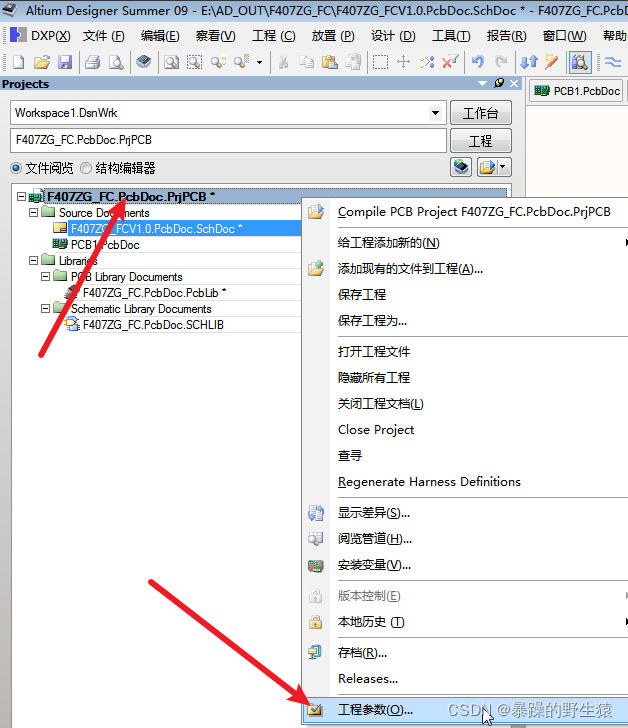Image resolution: width=628 pixels, height=728 pixels.
Task: Click the Zoom Selected Objects icon
Action: pyautogui.click(x=218, y=62)
